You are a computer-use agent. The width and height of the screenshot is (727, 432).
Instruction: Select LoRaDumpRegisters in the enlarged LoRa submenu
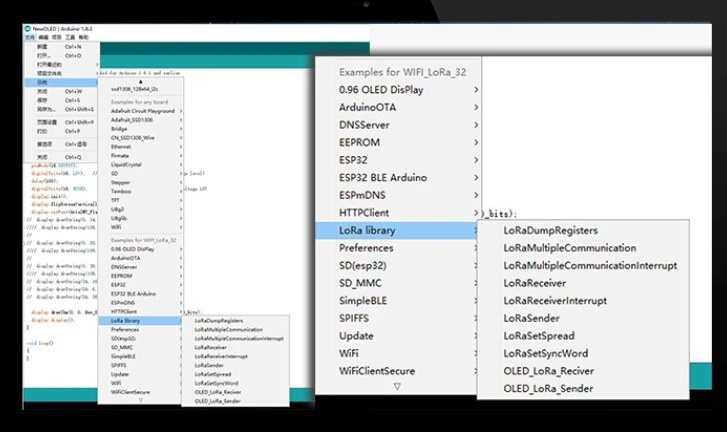[550, 230]
